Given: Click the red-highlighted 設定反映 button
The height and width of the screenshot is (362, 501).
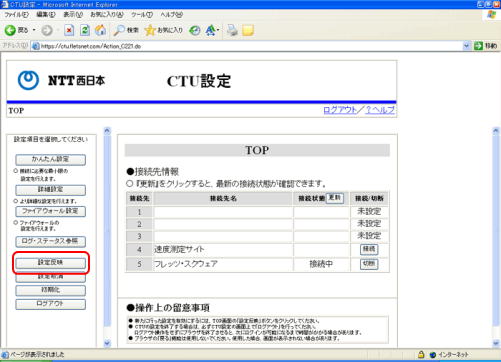Looking at the screenshot, I should [51, 263].
